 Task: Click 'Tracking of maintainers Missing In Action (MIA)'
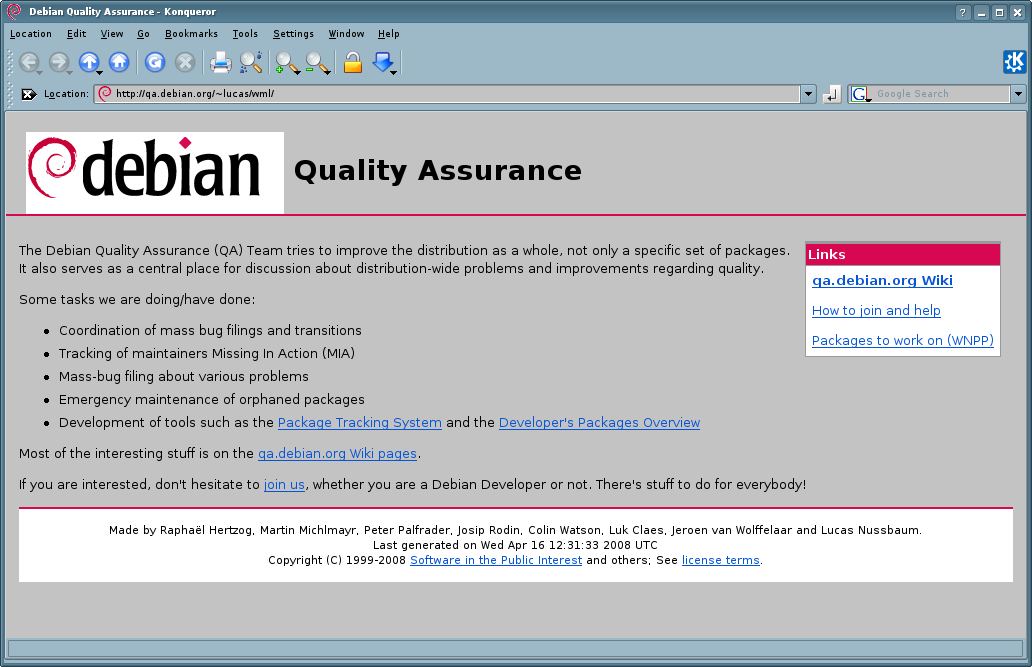pyautogui.click(x=207, y=354)
